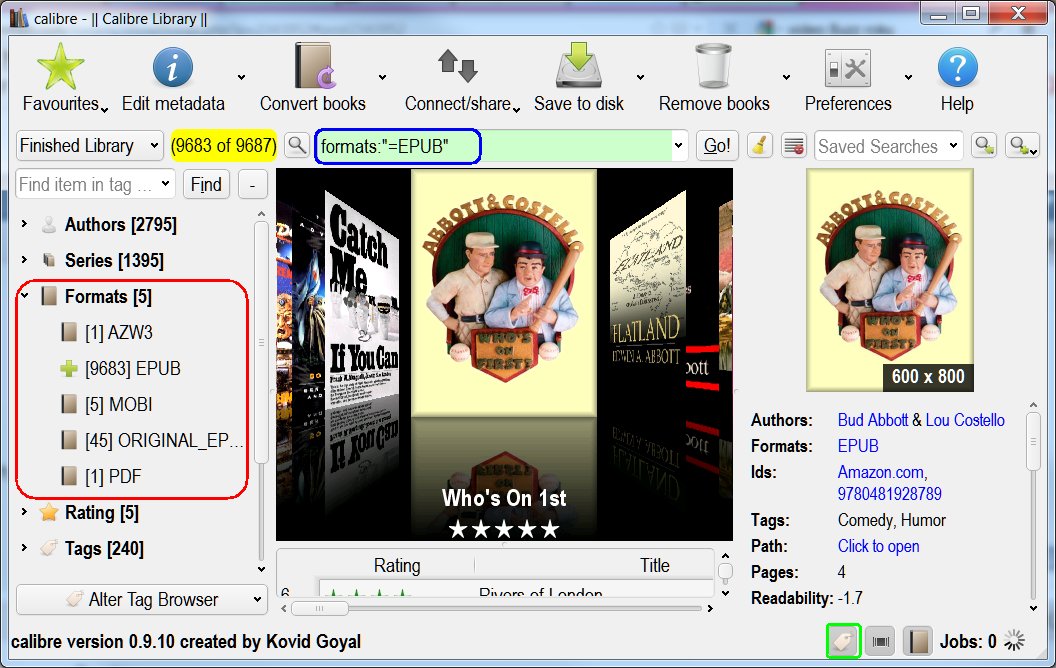Open the Amazon.com id link
Viewport: 1056px width, 668px height.
pyautogui.click(x=882, y=472)
